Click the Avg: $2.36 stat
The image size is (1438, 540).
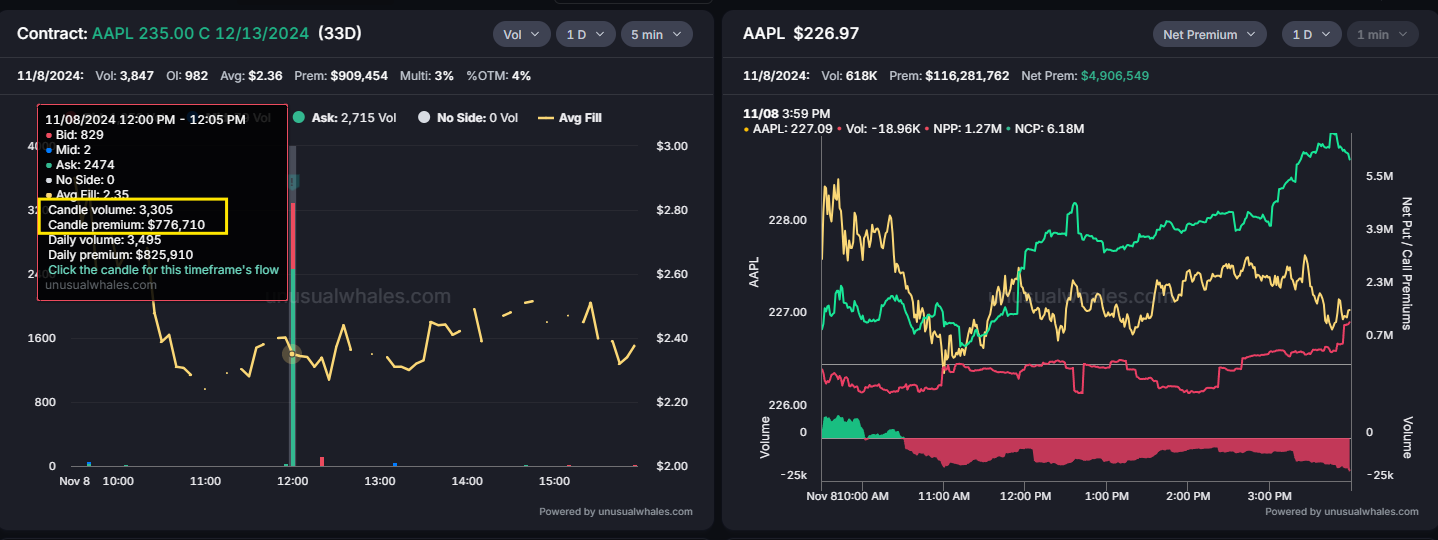point(251,75)
